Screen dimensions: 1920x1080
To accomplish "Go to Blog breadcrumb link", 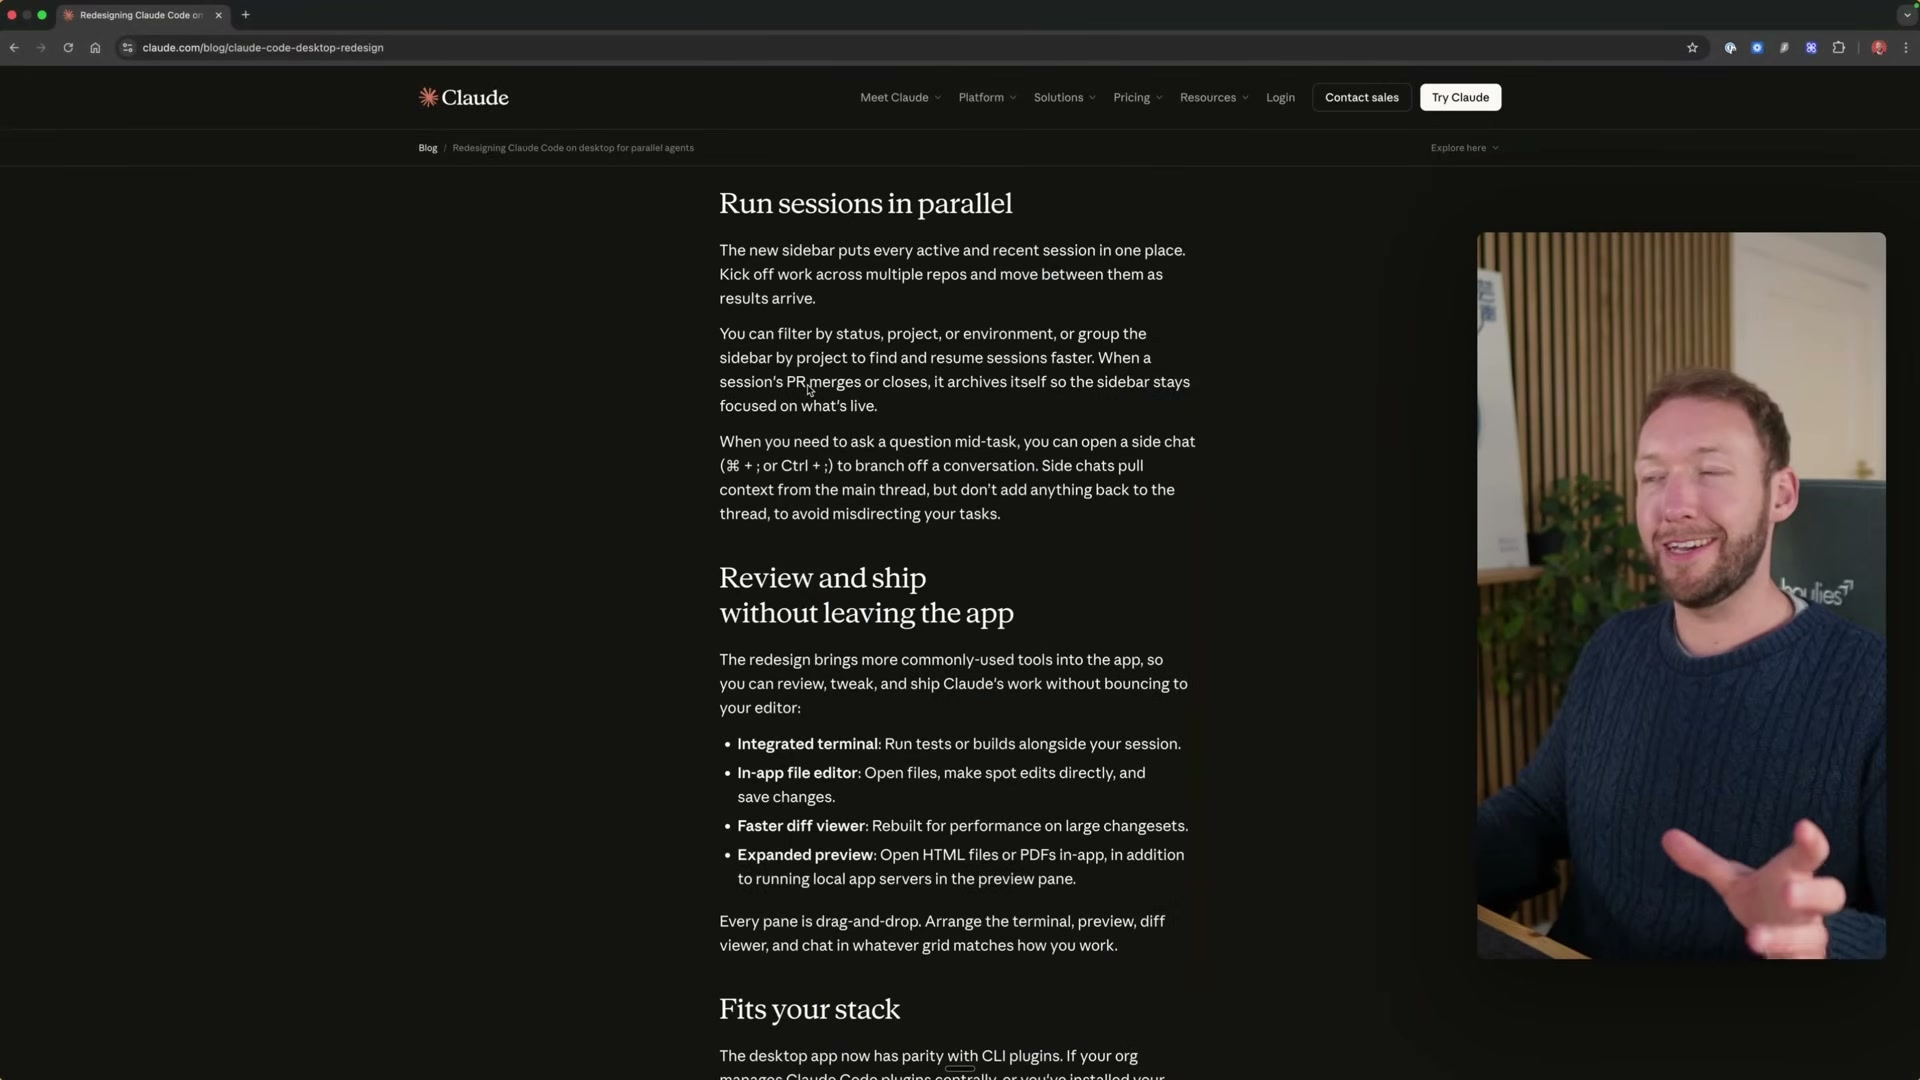I will click(x=427, y=148).
